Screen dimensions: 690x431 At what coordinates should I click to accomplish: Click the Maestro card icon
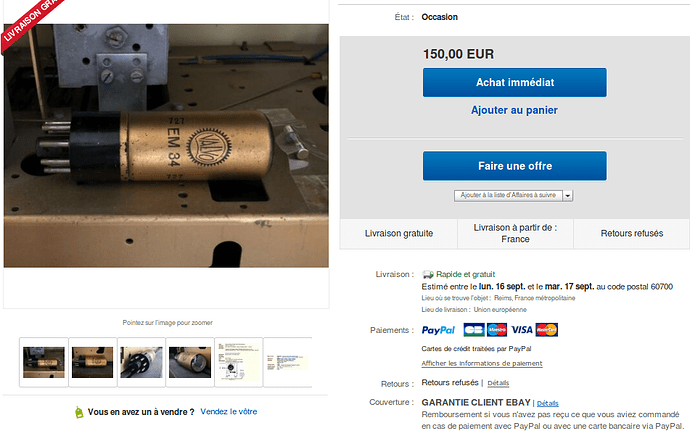497,330
